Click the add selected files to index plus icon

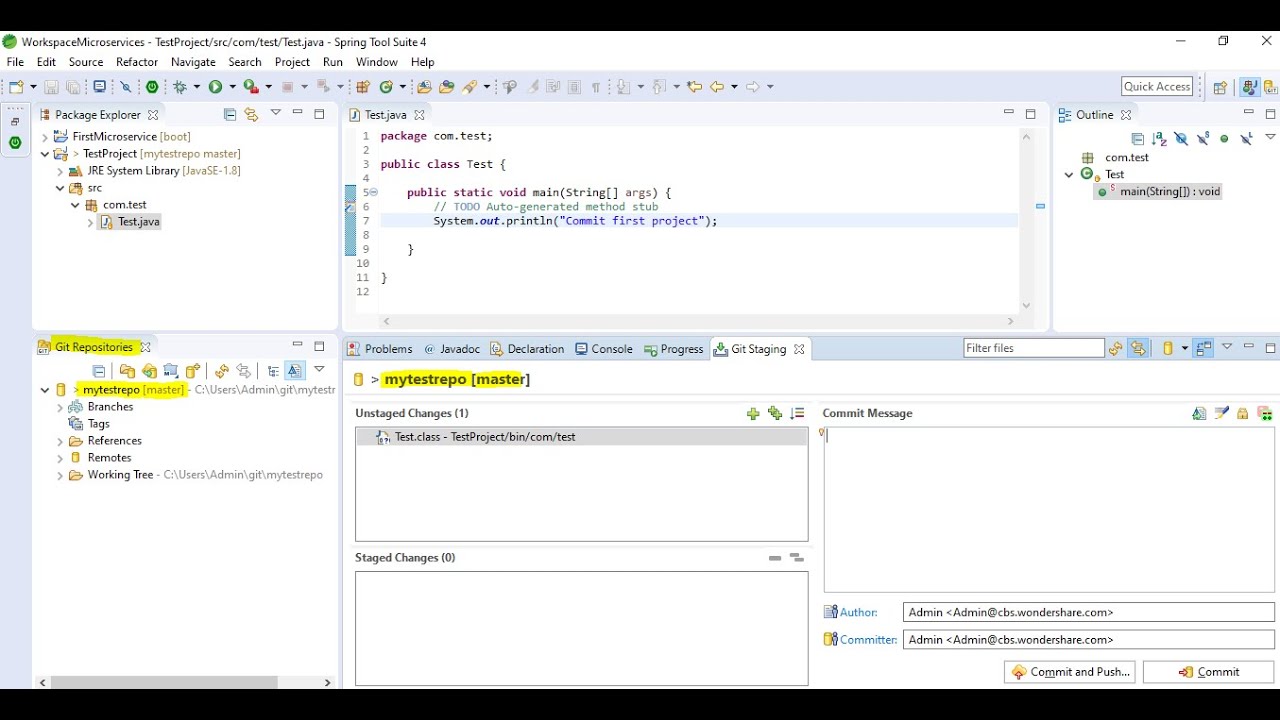tap(753, 413)
